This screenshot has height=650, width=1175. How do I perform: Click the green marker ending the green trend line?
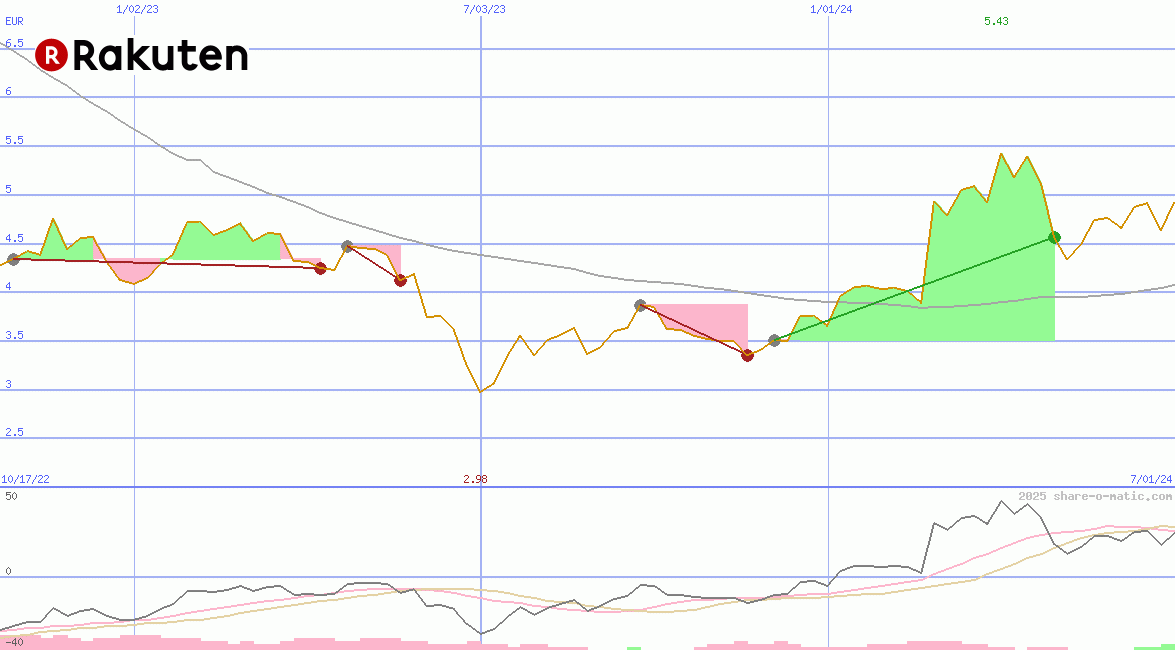pyautogui.click(x=1054, y=237)
